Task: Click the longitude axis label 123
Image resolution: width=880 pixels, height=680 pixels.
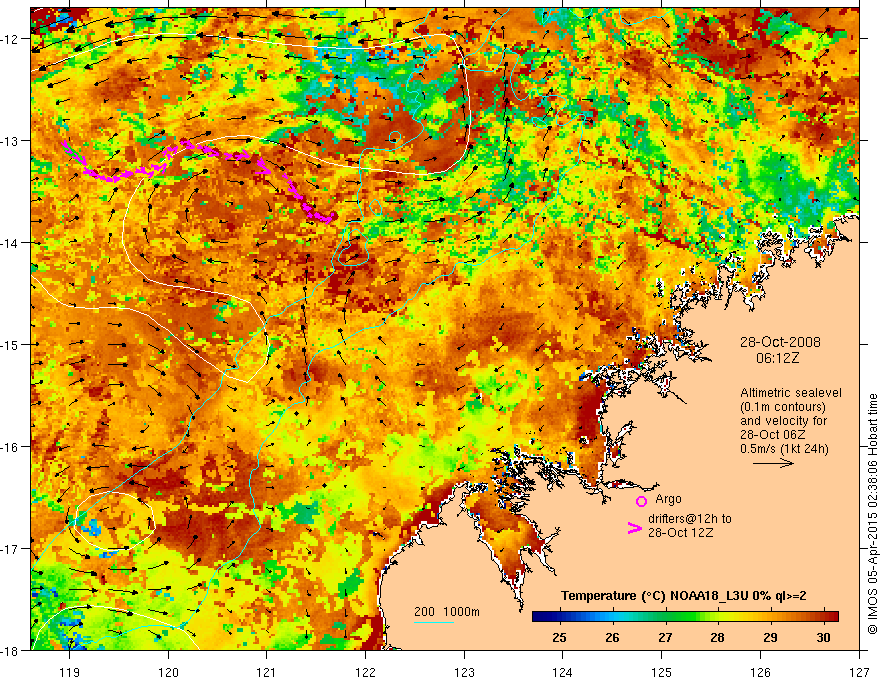Action: click(464, 672)
